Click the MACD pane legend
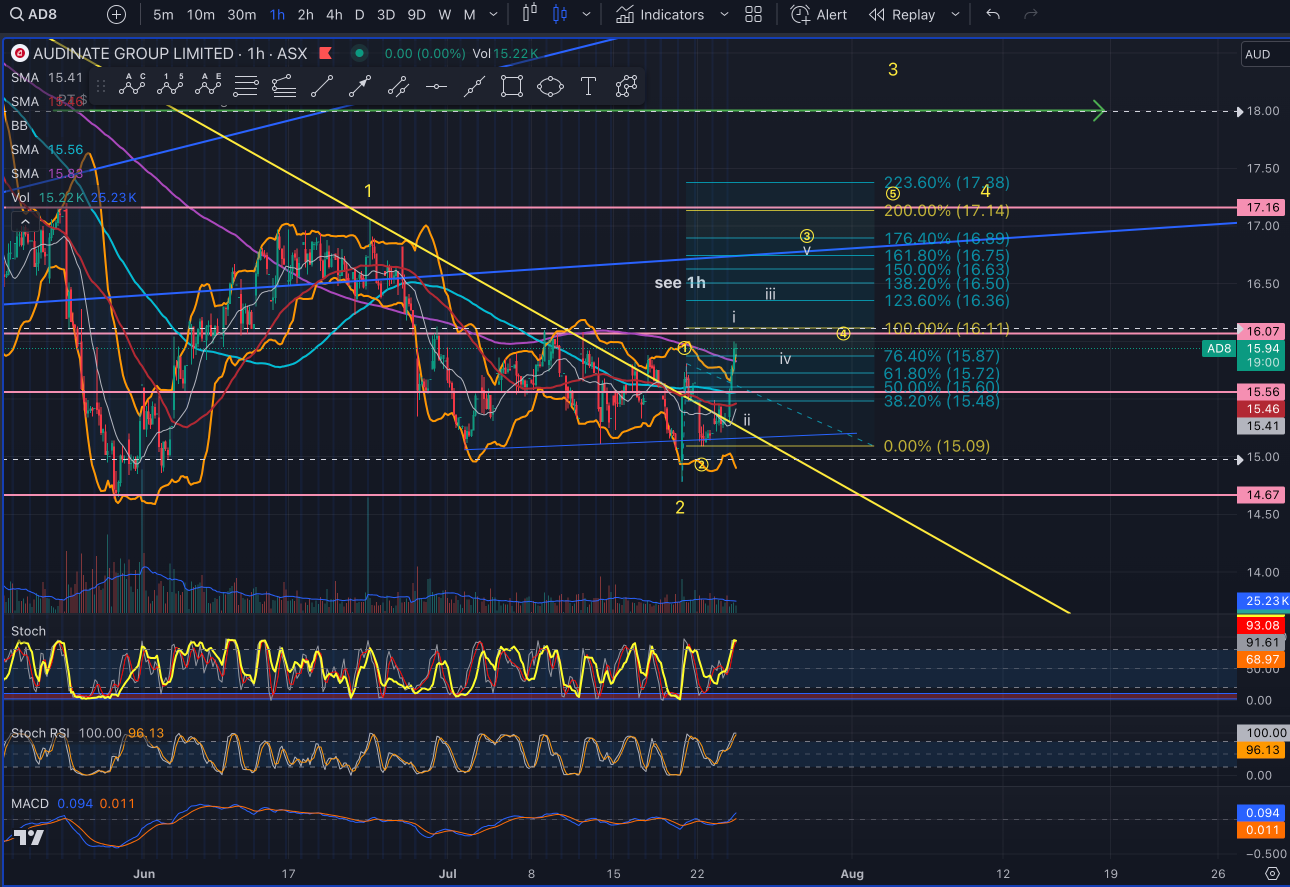 click(72, 803)
